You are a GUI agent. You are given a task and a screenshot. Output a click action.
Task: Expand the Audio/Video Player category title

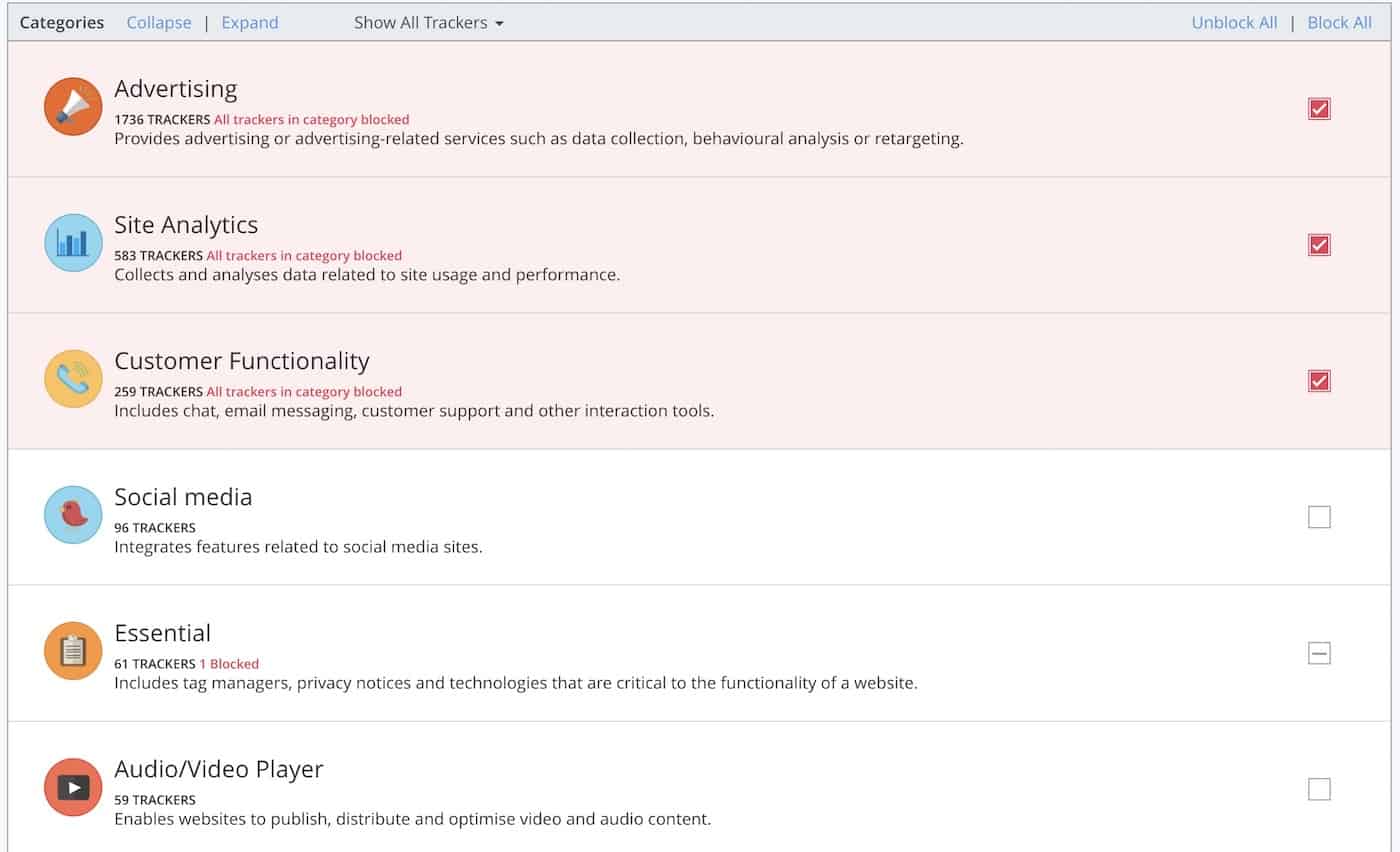coord(219,769)
